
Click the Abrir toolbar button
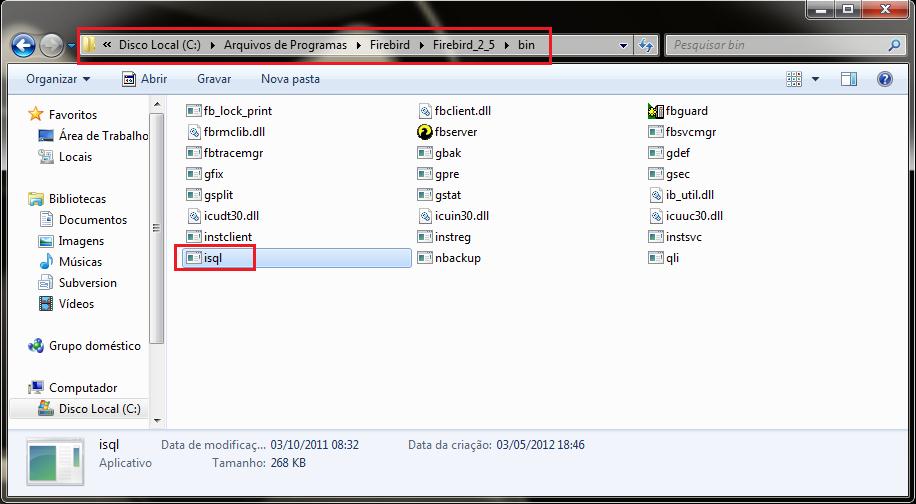pyautogui.click(x=145, y=79)
